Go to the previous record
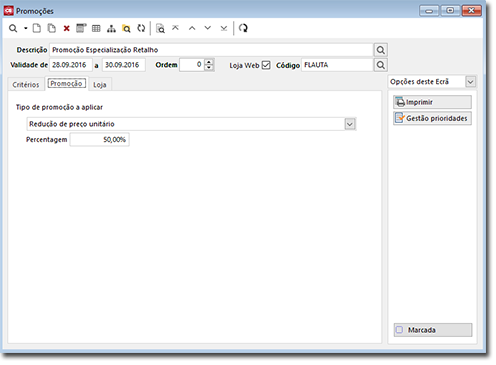This screenshot has height=365, width=496. click(192, 28)
